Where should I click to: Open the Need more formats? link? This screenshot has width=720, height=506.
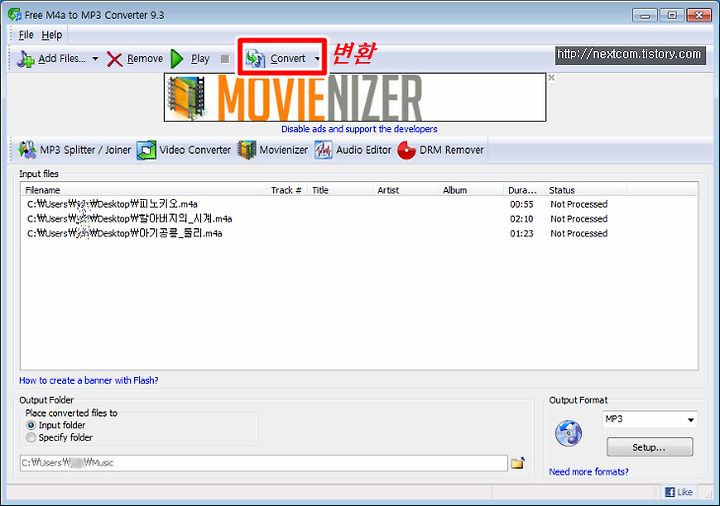click(x=589, y=472)
